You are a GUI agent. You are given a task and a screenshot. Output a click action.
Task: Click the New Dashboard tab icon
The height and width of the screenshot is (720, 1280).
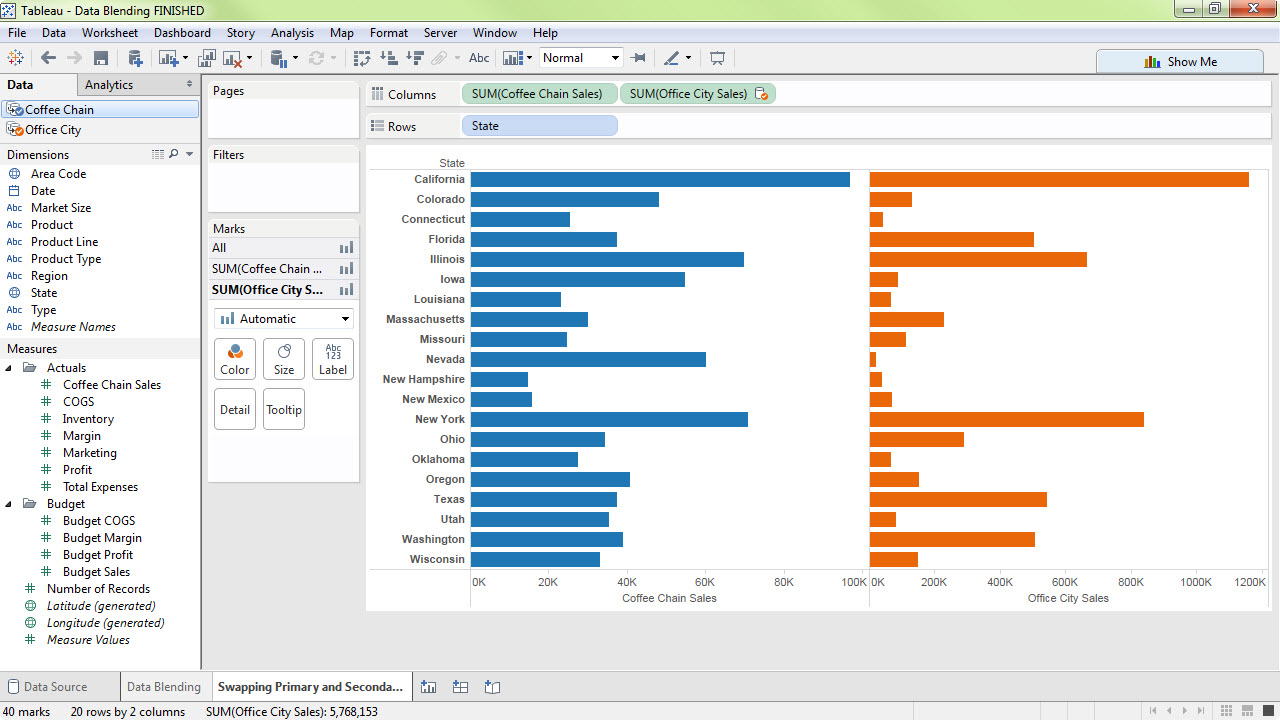click(x=460, y=687)
